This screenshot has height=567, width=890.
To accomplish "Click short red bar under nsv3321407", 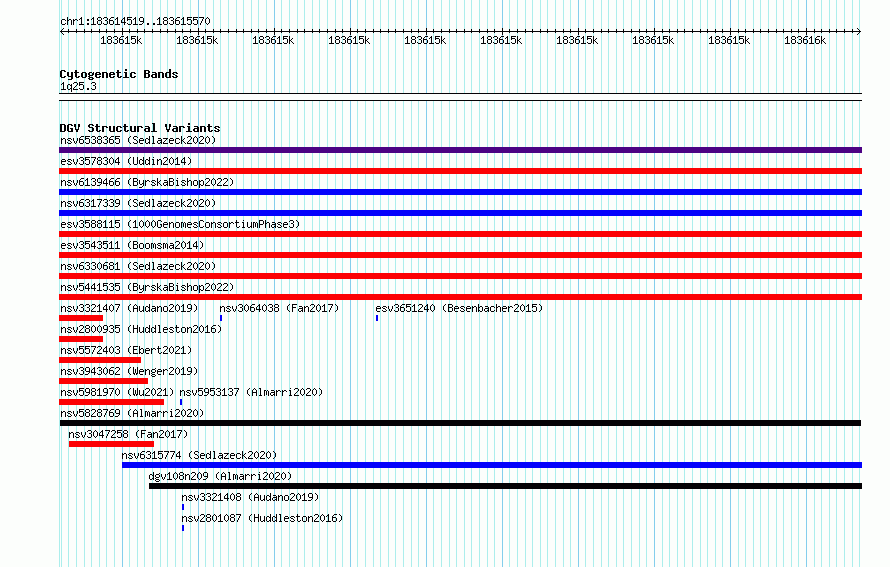I will 81,318.
